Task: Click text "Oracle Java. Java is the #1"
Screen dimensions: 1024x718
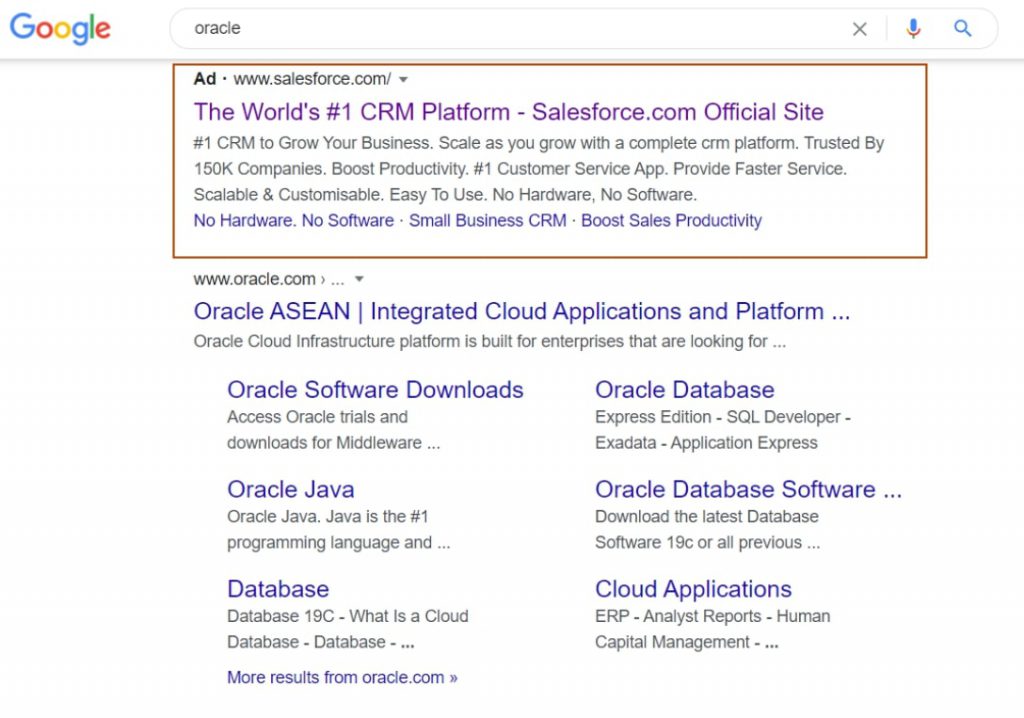Action: pos(328,517)
